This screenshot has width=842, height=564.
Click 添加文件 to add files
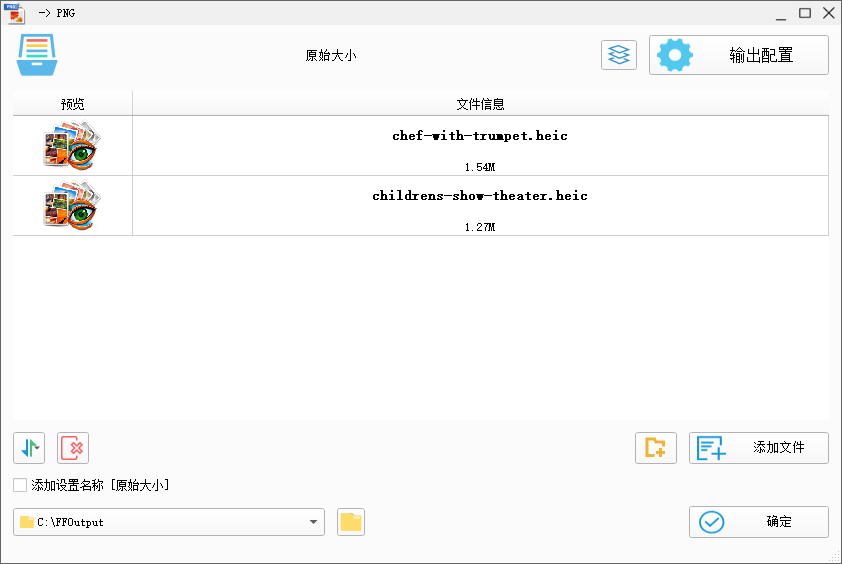pyautogui.click(x=759, y=448)
